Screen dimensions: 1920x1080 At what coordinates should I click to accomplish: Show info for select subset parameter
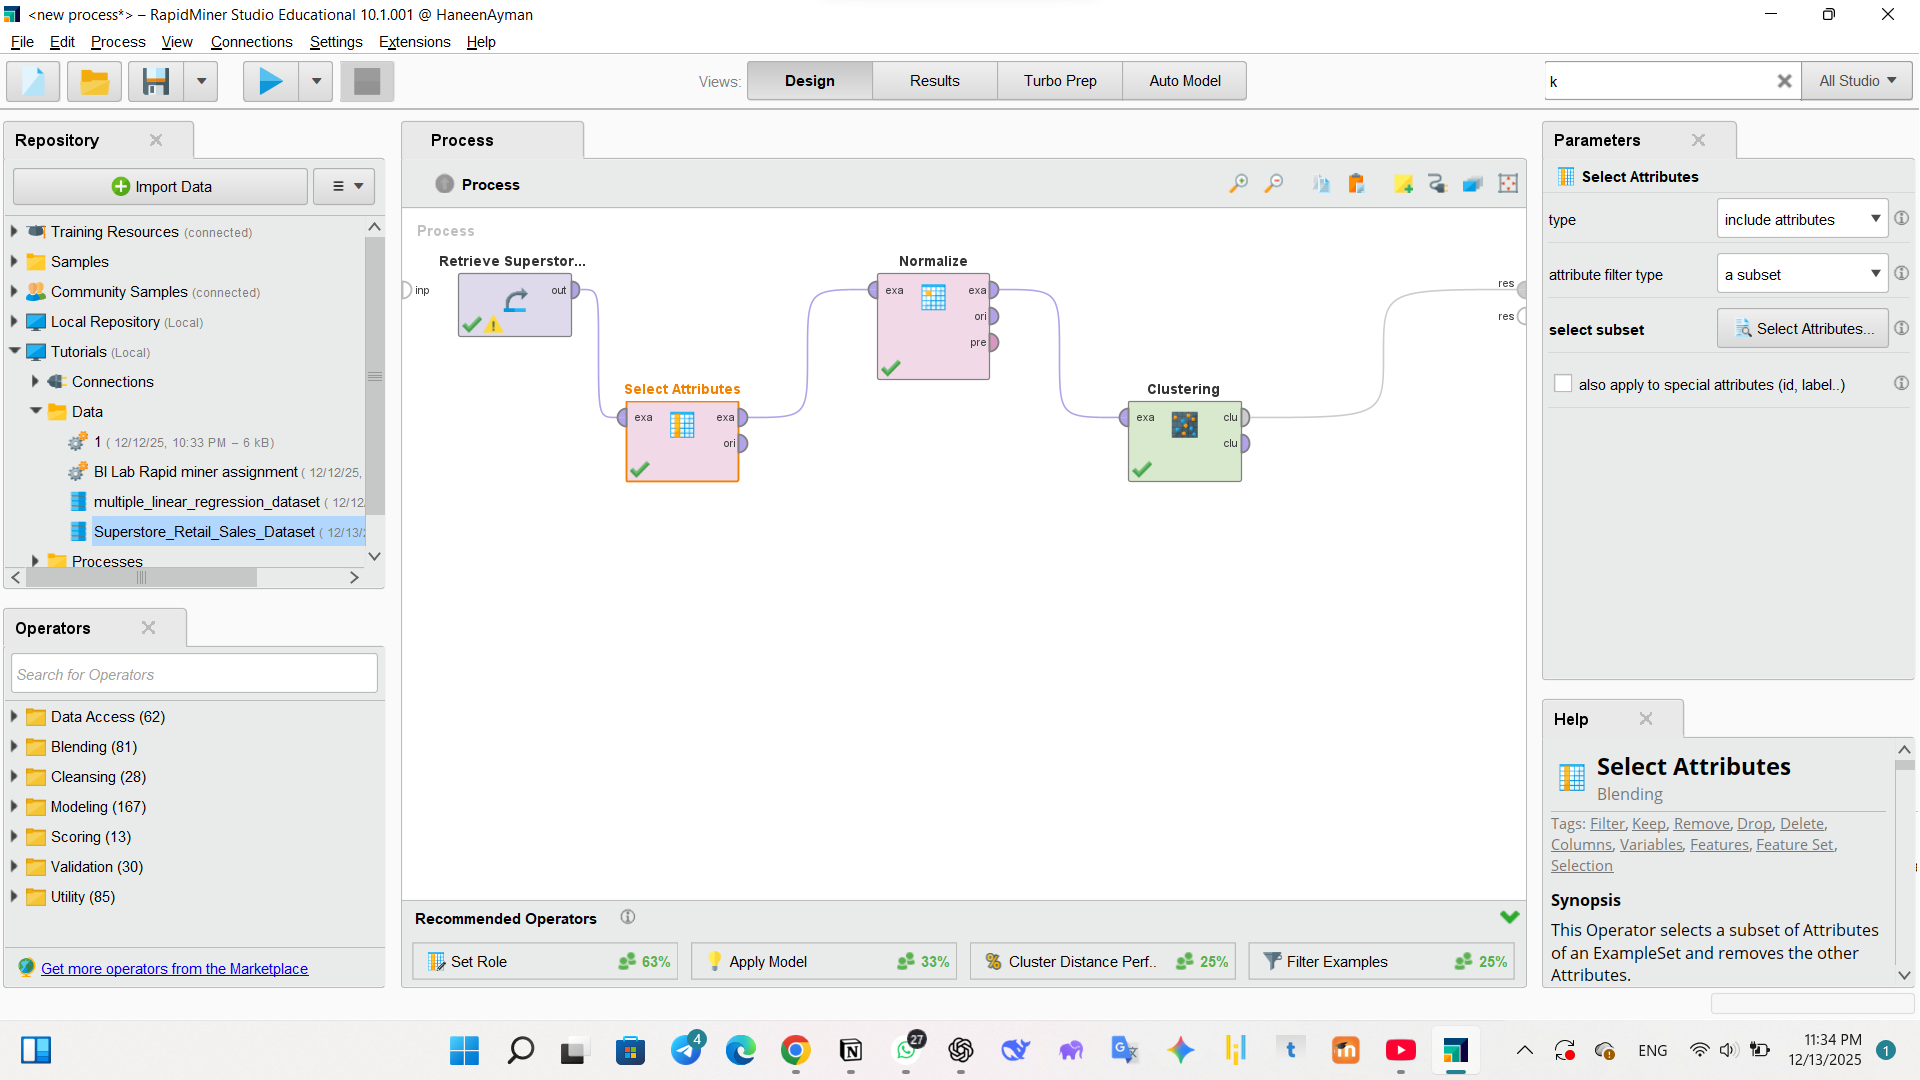(1901, 328)
